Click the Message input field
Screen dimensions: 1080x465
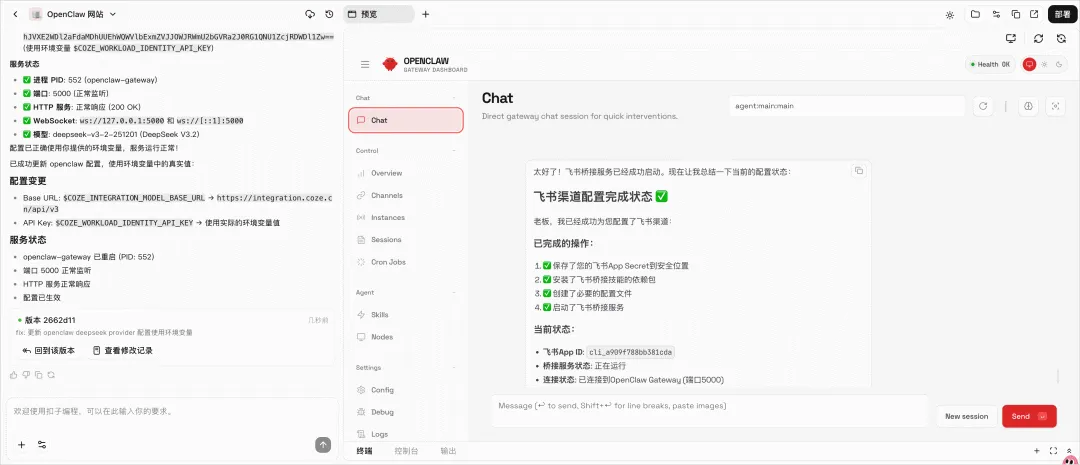tap(709, 411)
